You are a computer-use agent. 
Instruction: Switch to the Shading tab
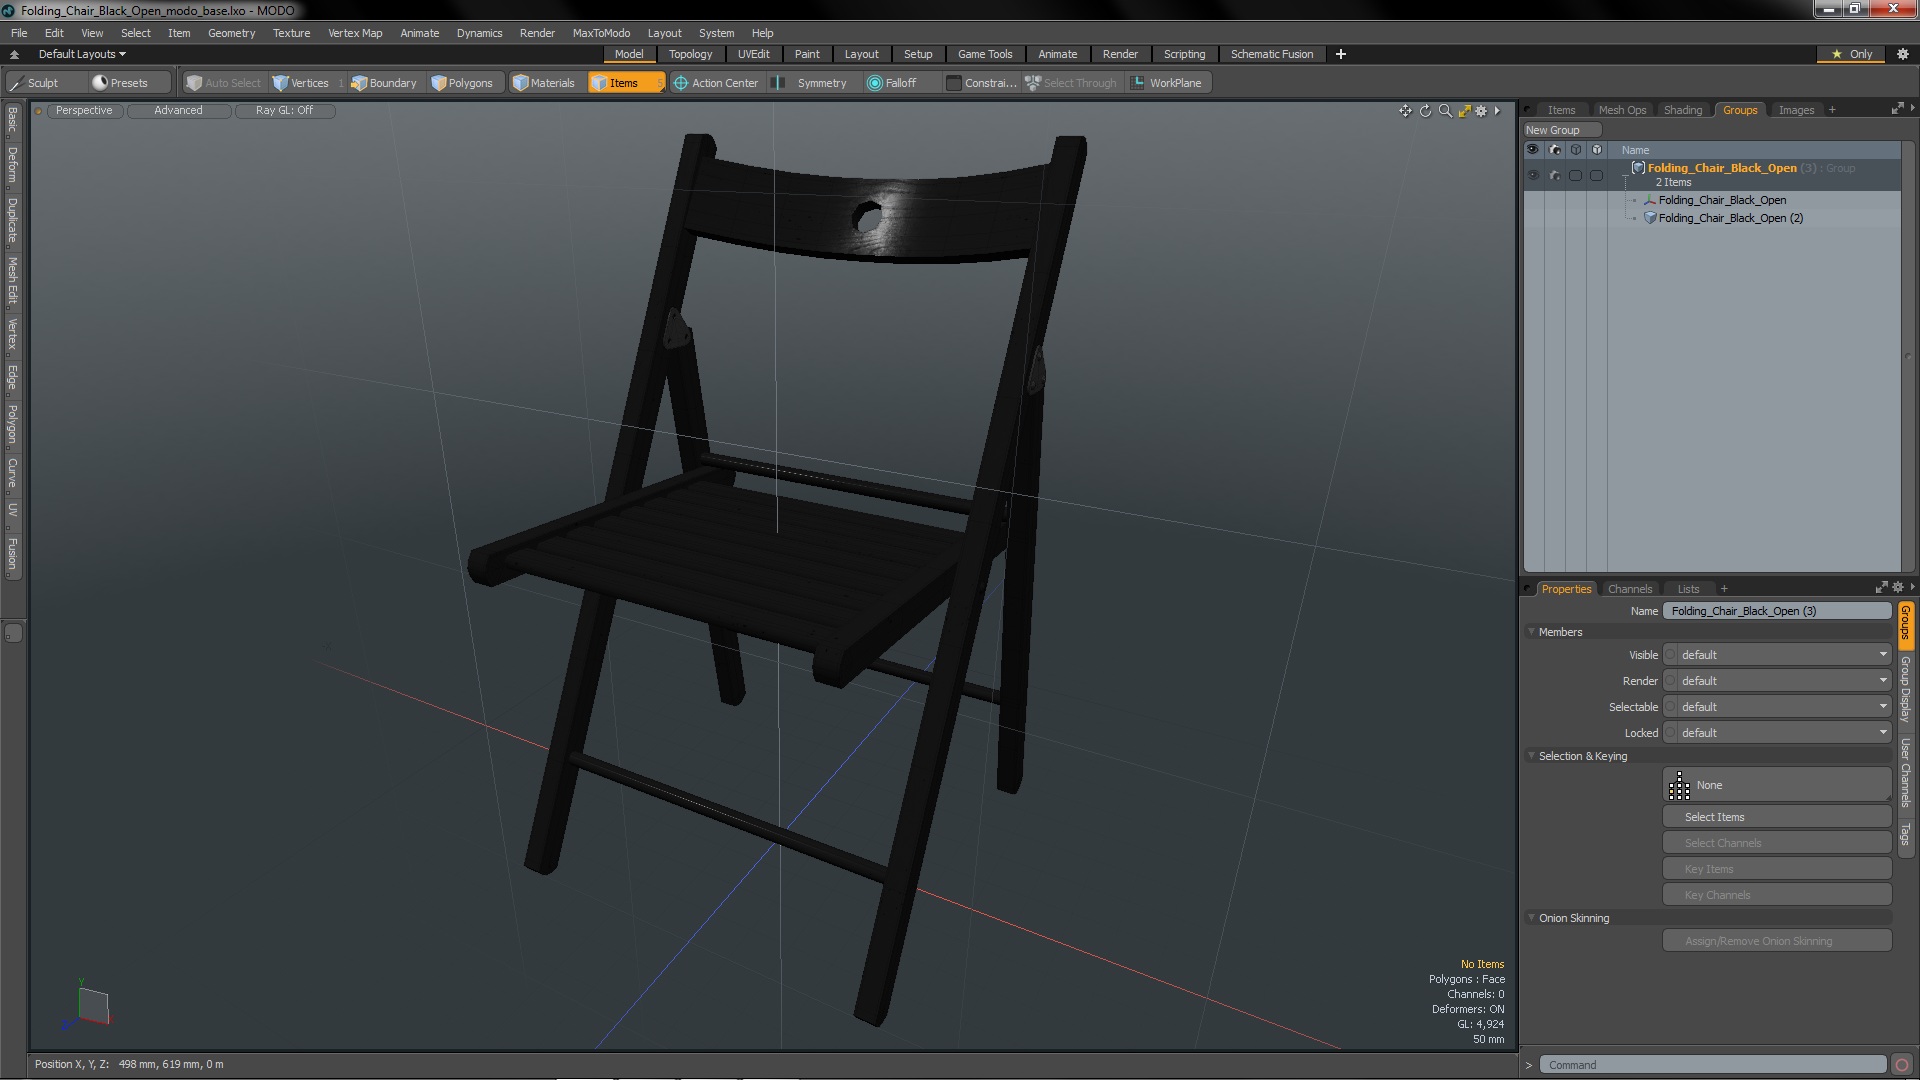1682,110
